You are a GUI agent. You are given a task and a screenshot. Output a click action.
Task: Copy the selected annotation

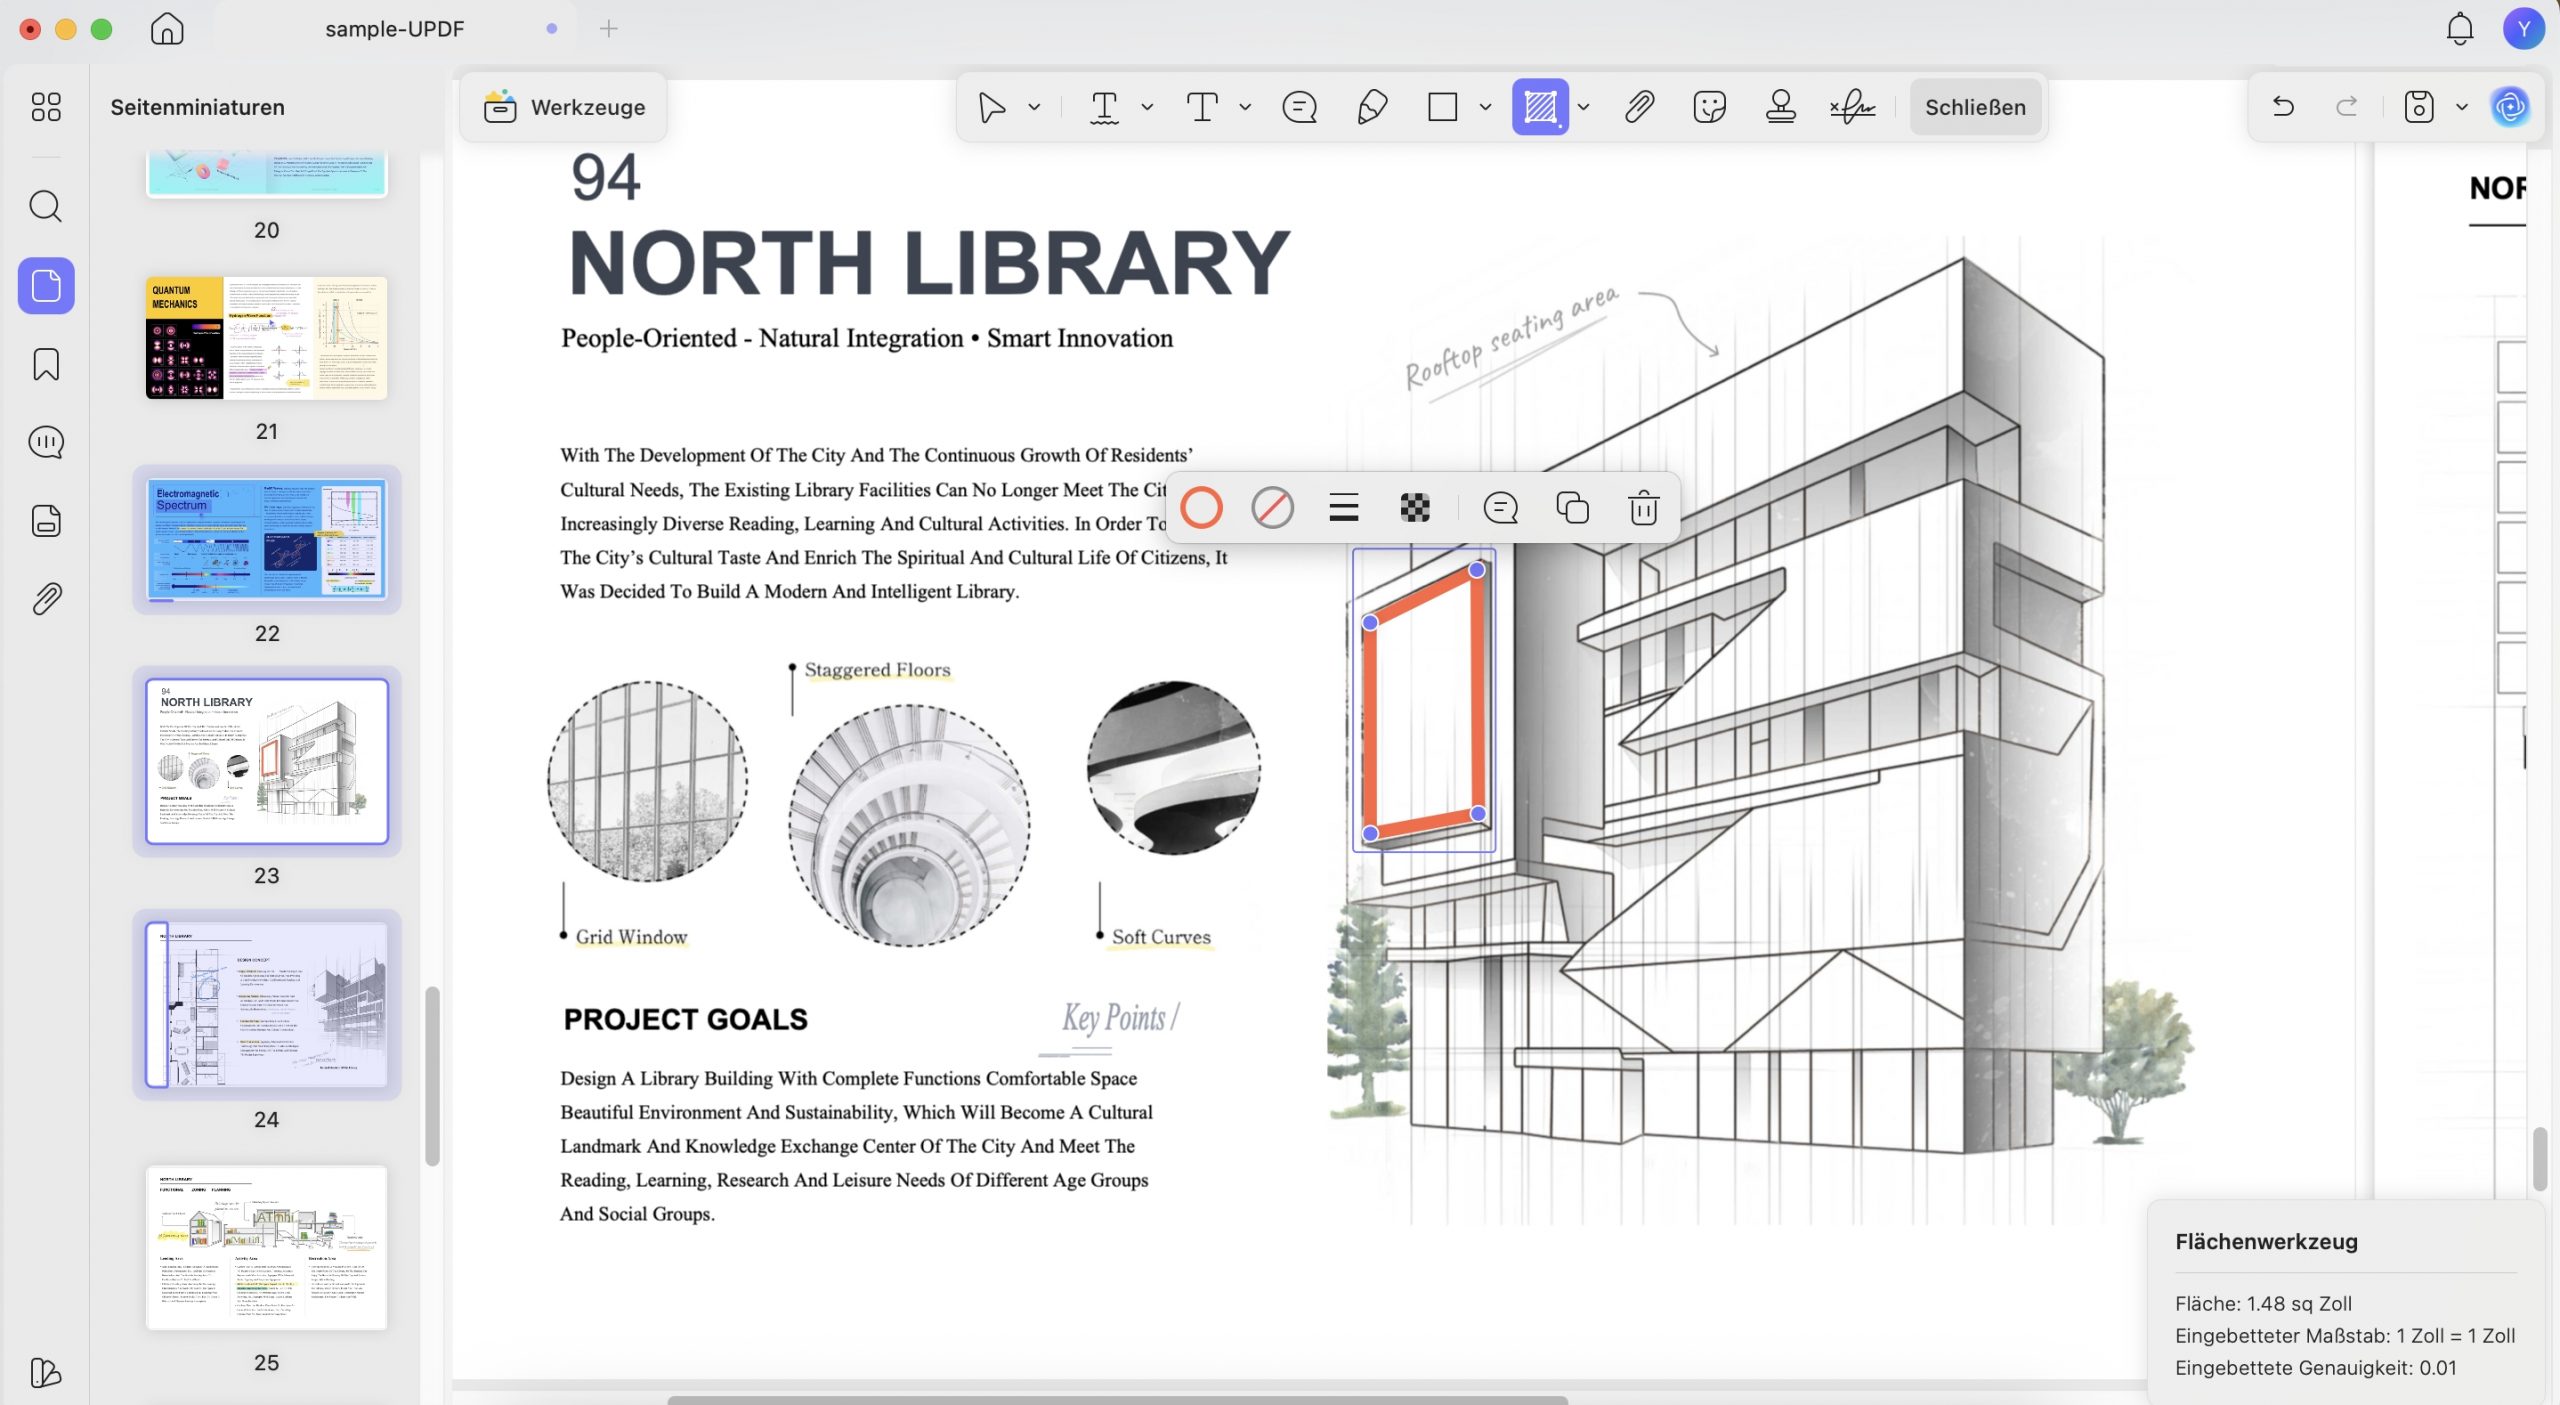(1572, 508)
